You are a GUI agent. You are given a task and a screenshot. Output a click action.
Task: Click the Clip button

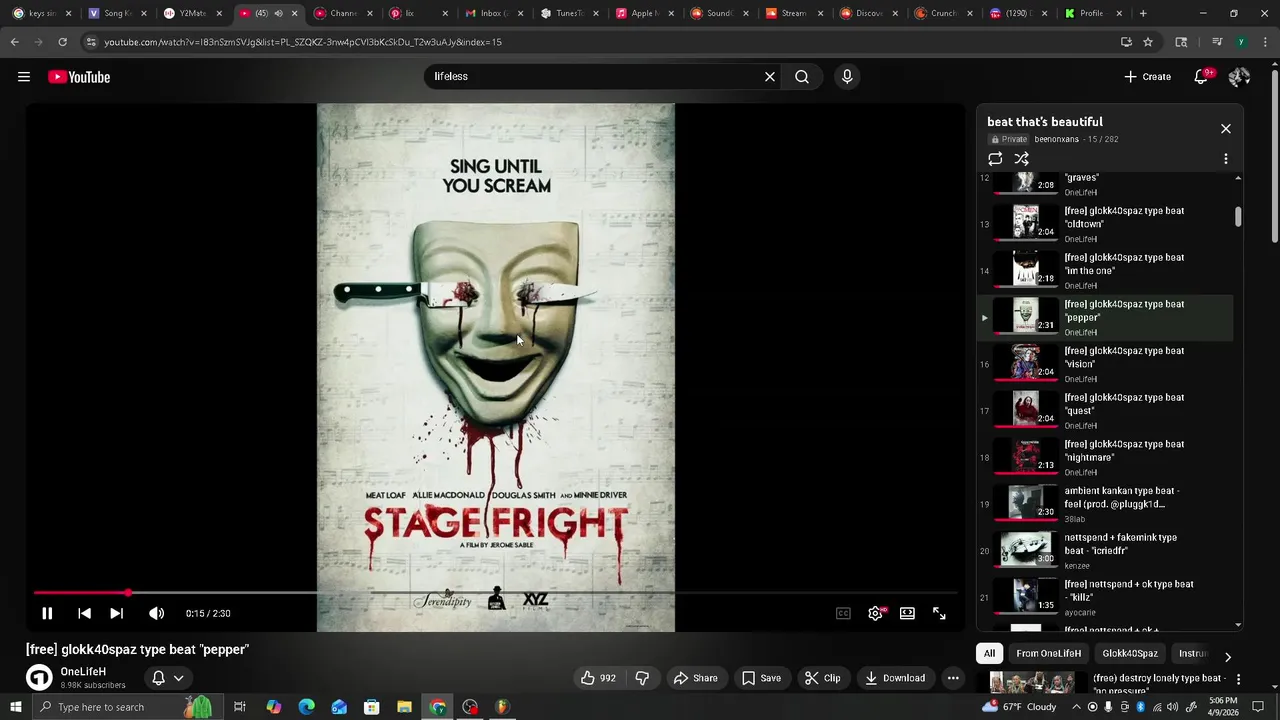[x=823, y=678]
